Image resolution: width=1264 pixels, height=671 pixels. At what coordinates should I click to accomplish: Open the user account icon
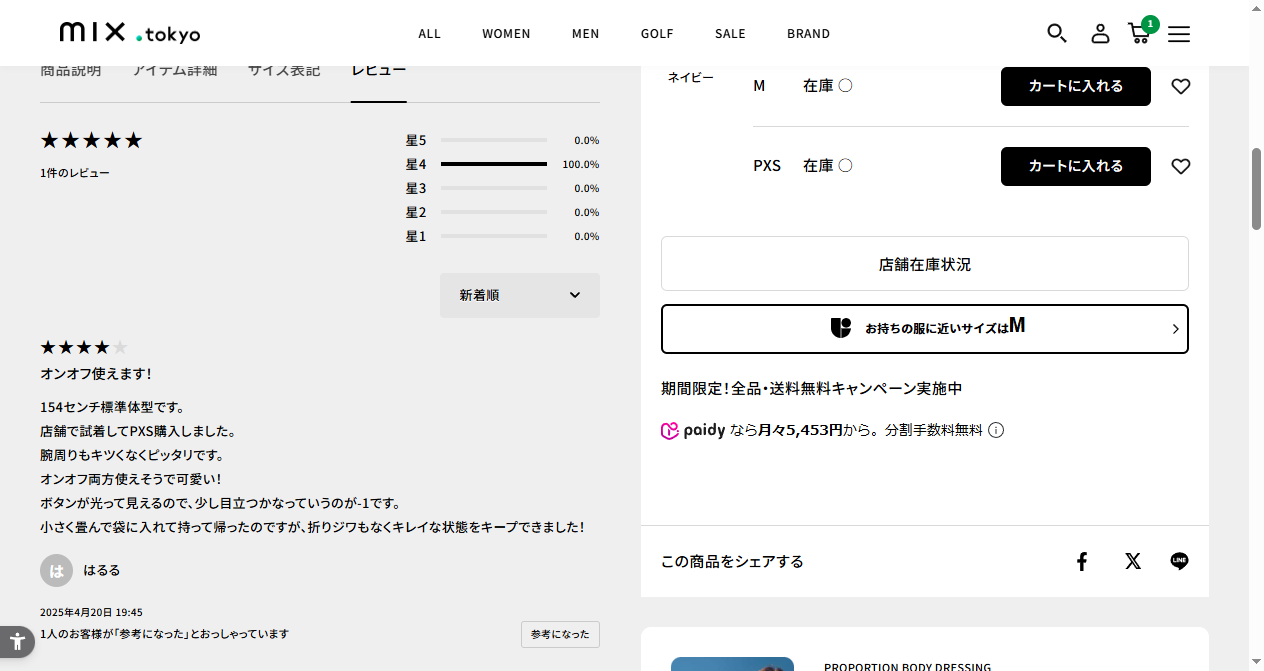point(1100,33)
